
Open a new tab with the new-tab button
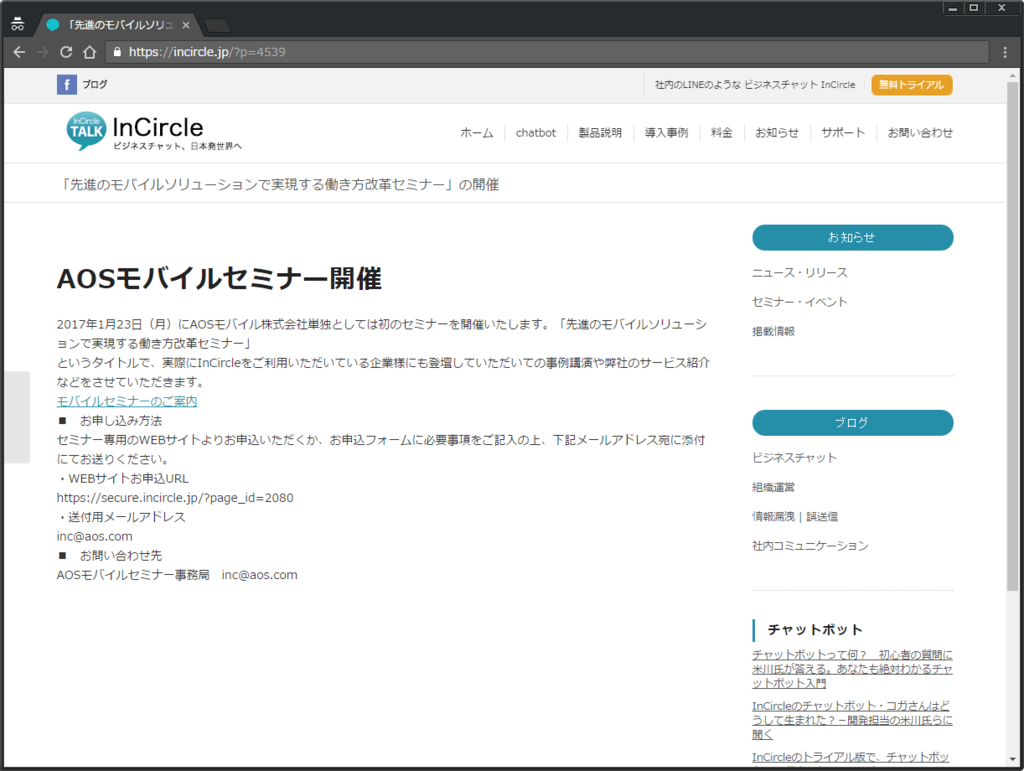tap(217, 25)
